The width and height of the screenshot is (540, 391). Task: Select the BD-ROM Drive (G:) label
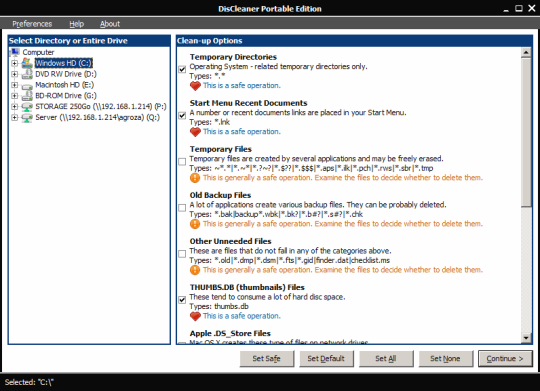pos(66,96)
